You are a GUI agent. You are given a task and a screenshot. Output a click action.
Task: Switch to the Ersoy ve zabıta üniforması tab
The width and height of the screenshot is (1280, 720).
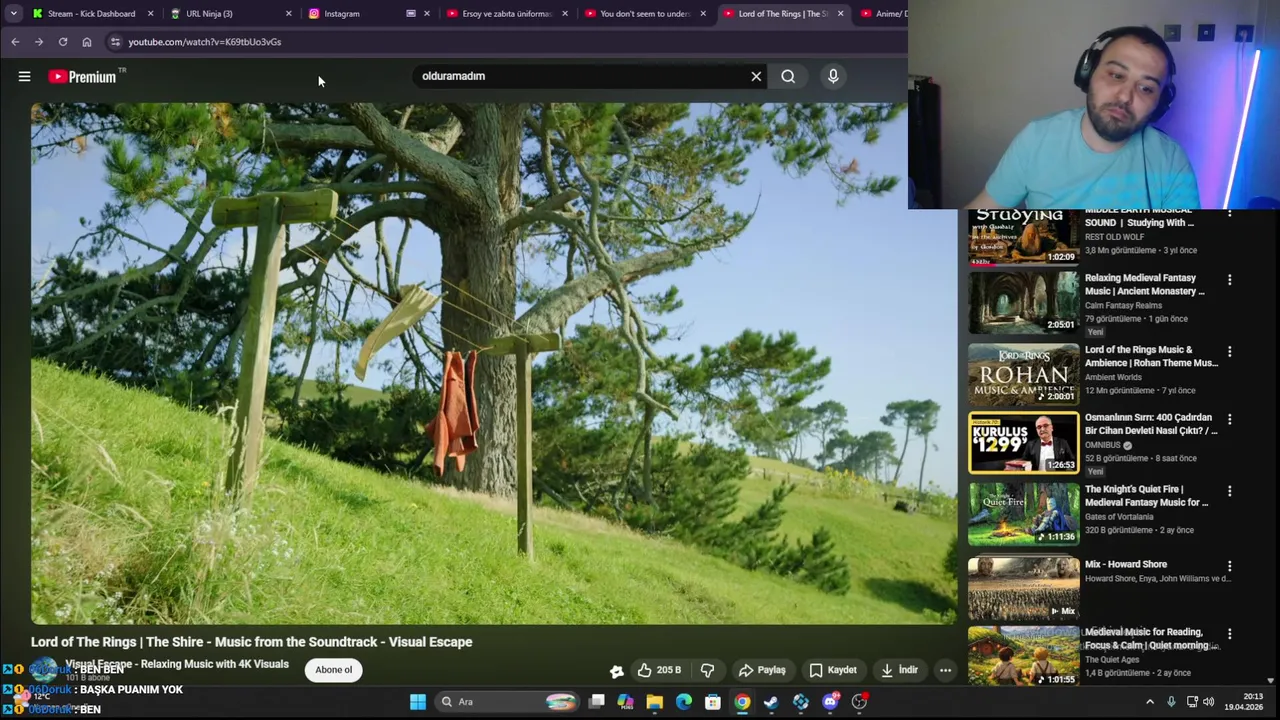pyautogui.click(x=506, y=14)
